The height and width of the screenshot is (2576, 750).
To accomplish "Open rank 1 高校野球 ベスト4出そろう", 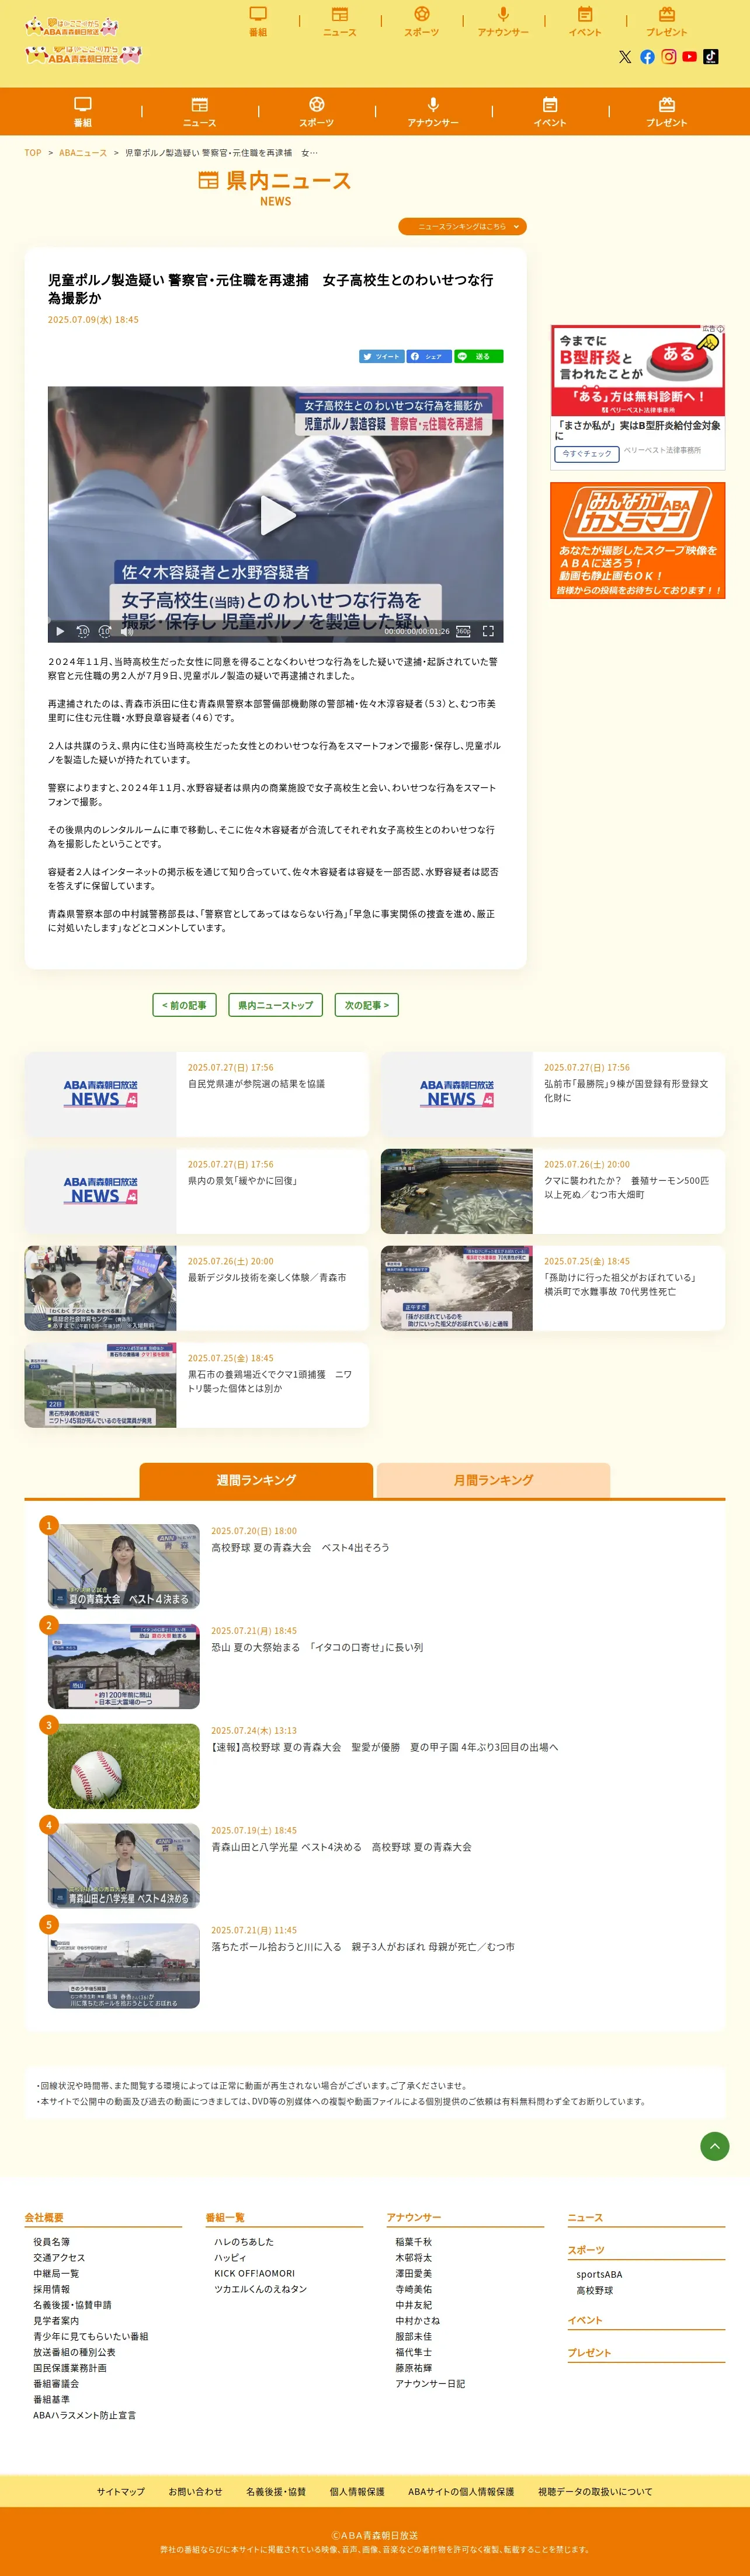I will point(300,1547).
